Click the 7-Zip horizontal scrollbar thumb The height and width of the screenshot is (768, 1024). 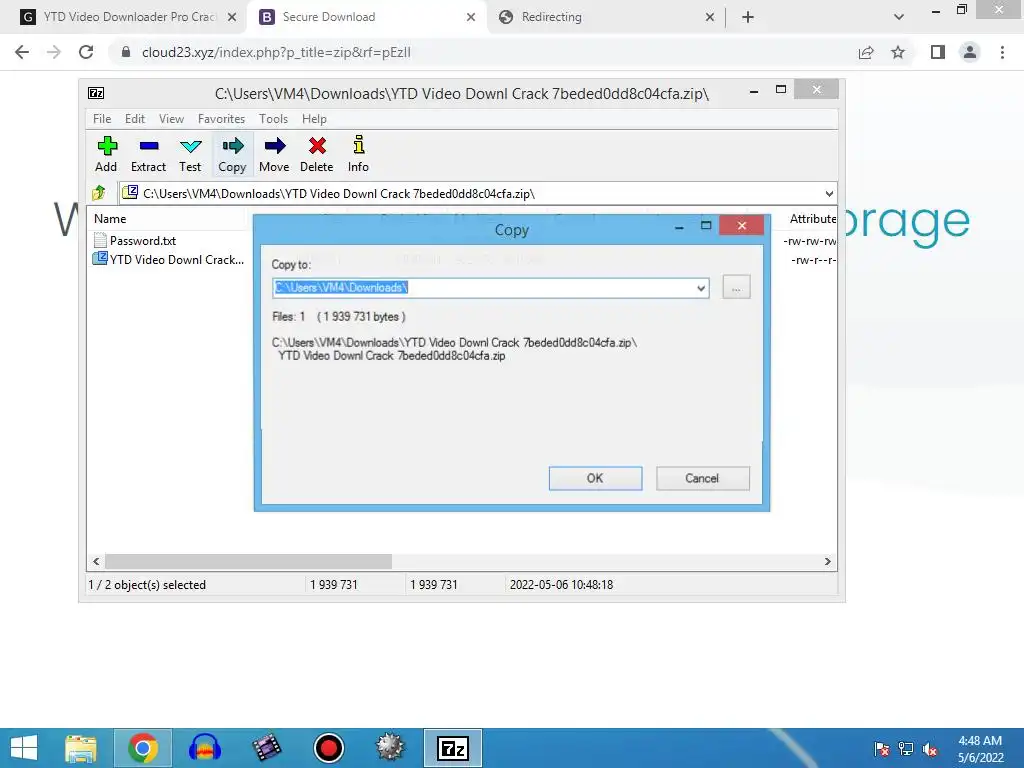pos(249,562)
